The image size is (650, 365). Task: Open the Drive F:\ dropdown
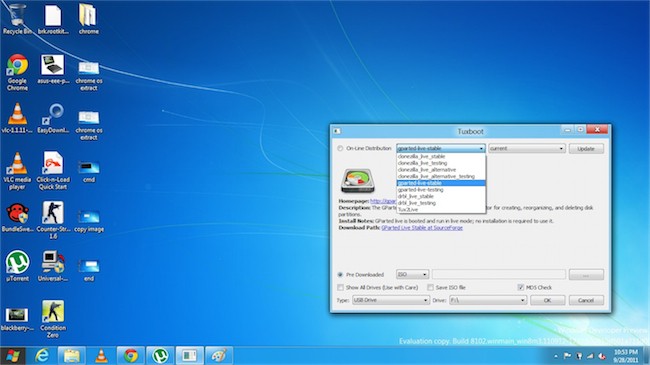[488, 300]
